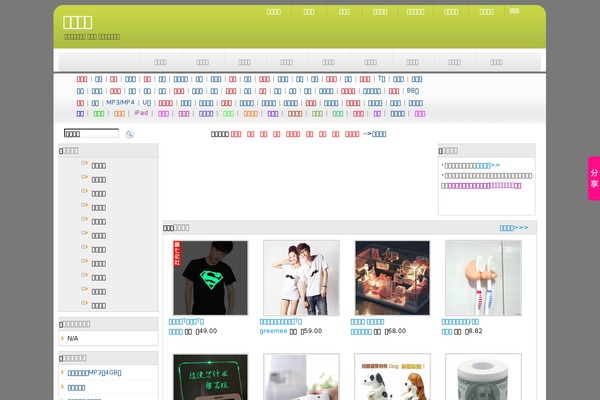Open the blue link ending with >>> in product header

[x=514, y=228]
